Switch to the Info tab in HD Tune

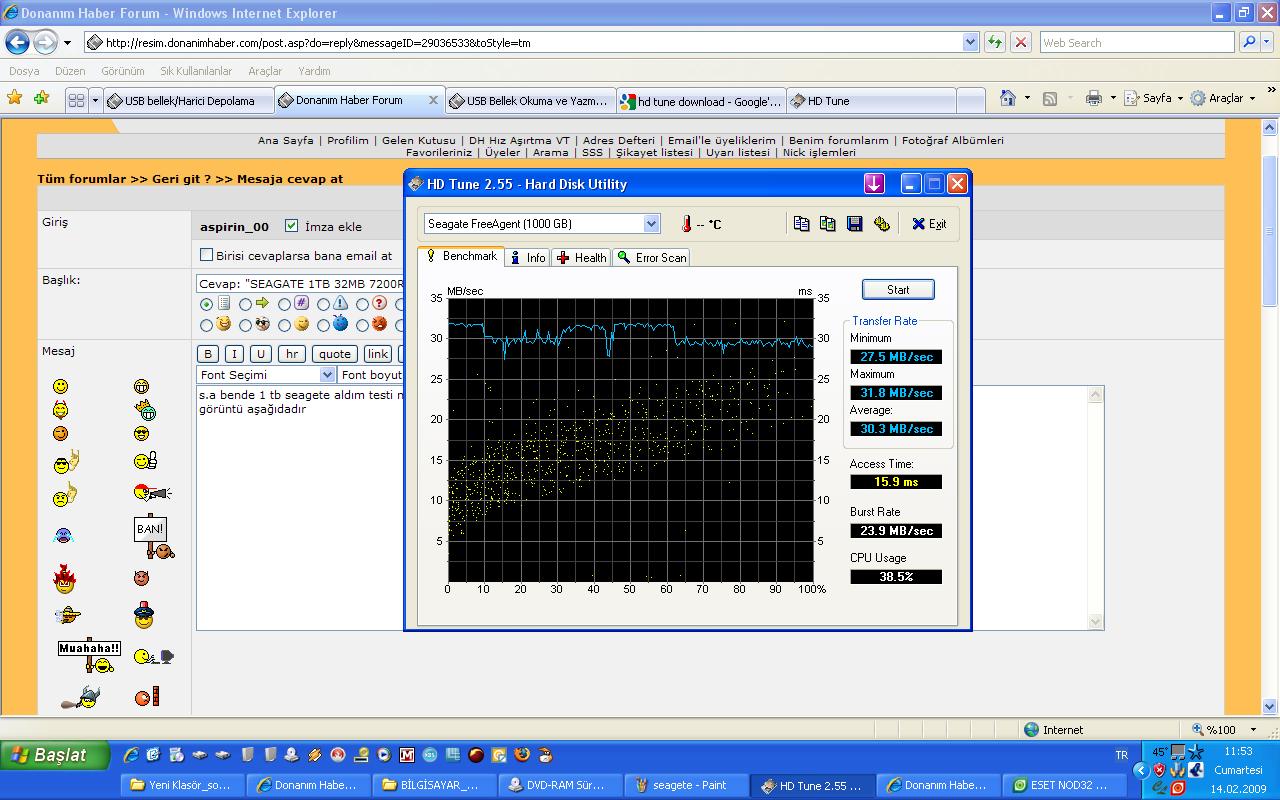[x=527, y=257]
